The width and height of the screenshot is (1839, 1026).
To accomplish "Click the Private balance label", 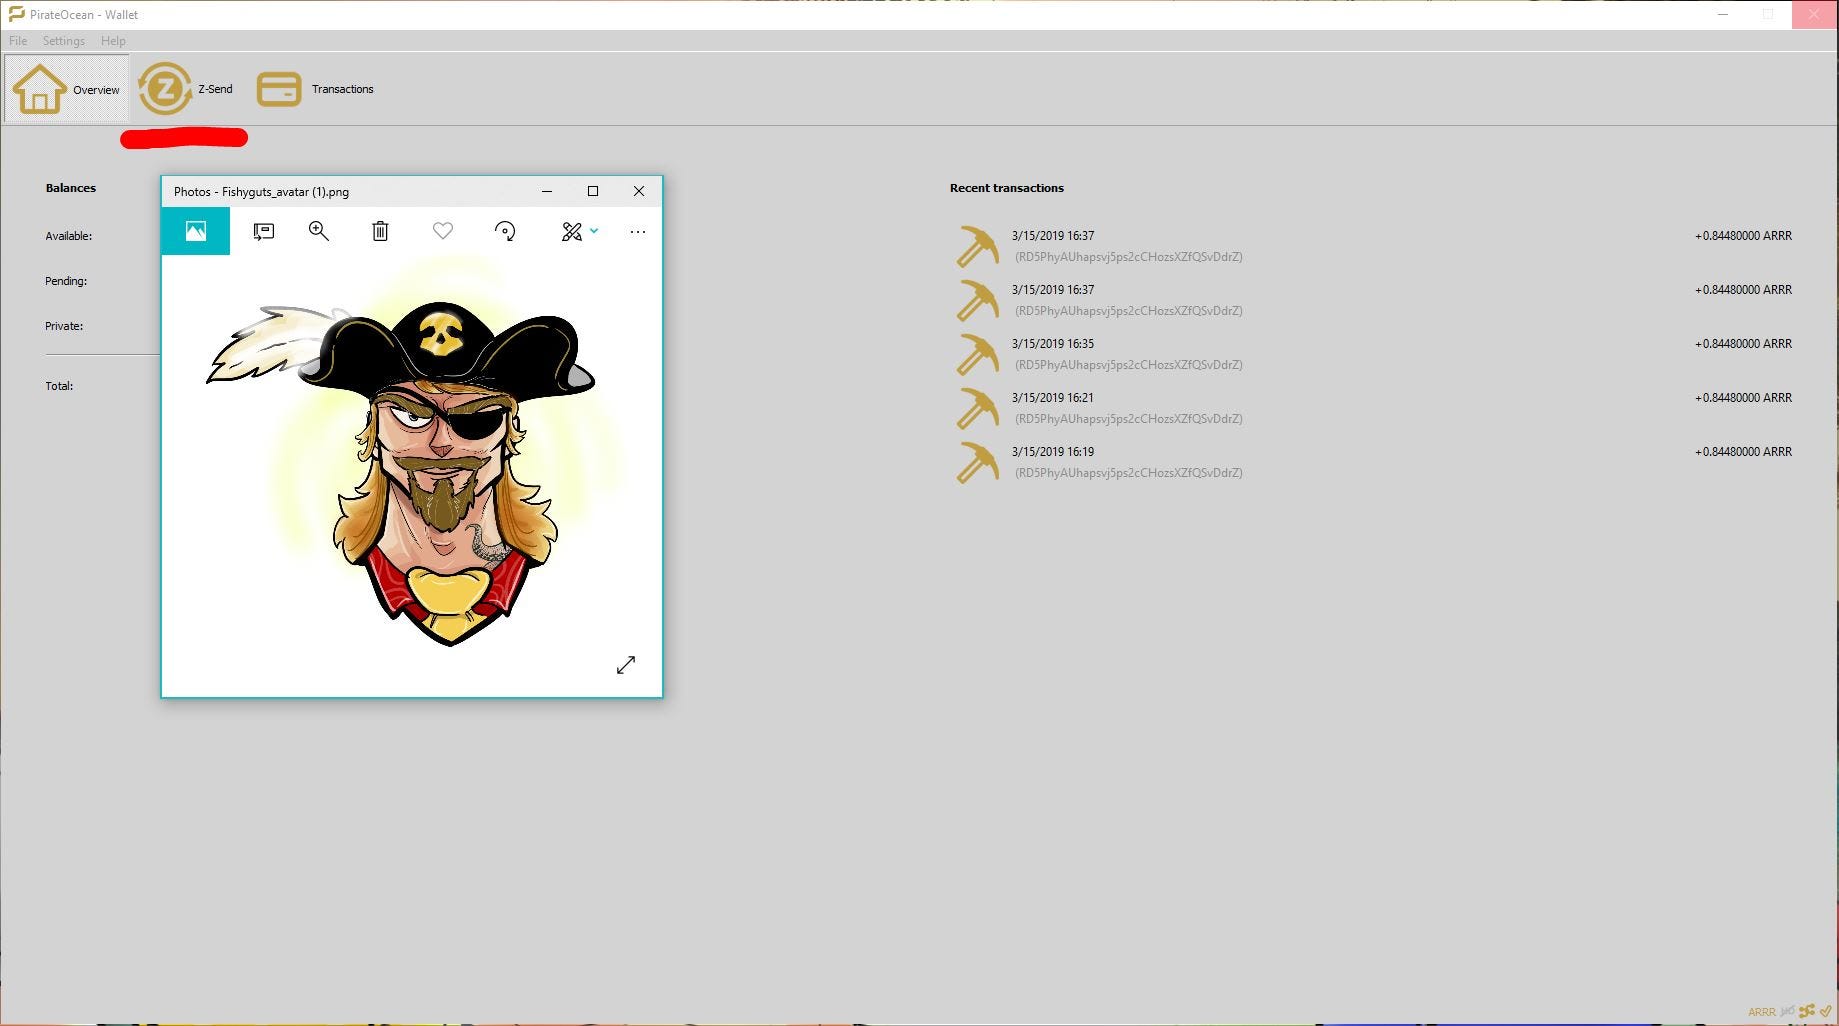I will pyautogui.click(x=64, y=326).
